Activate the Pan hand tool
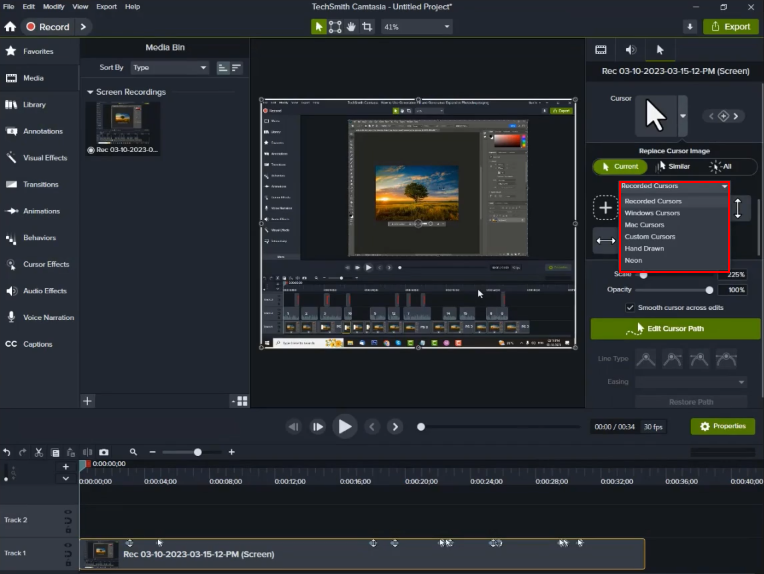This screenshot has width=764, height=574. [352, 27]
